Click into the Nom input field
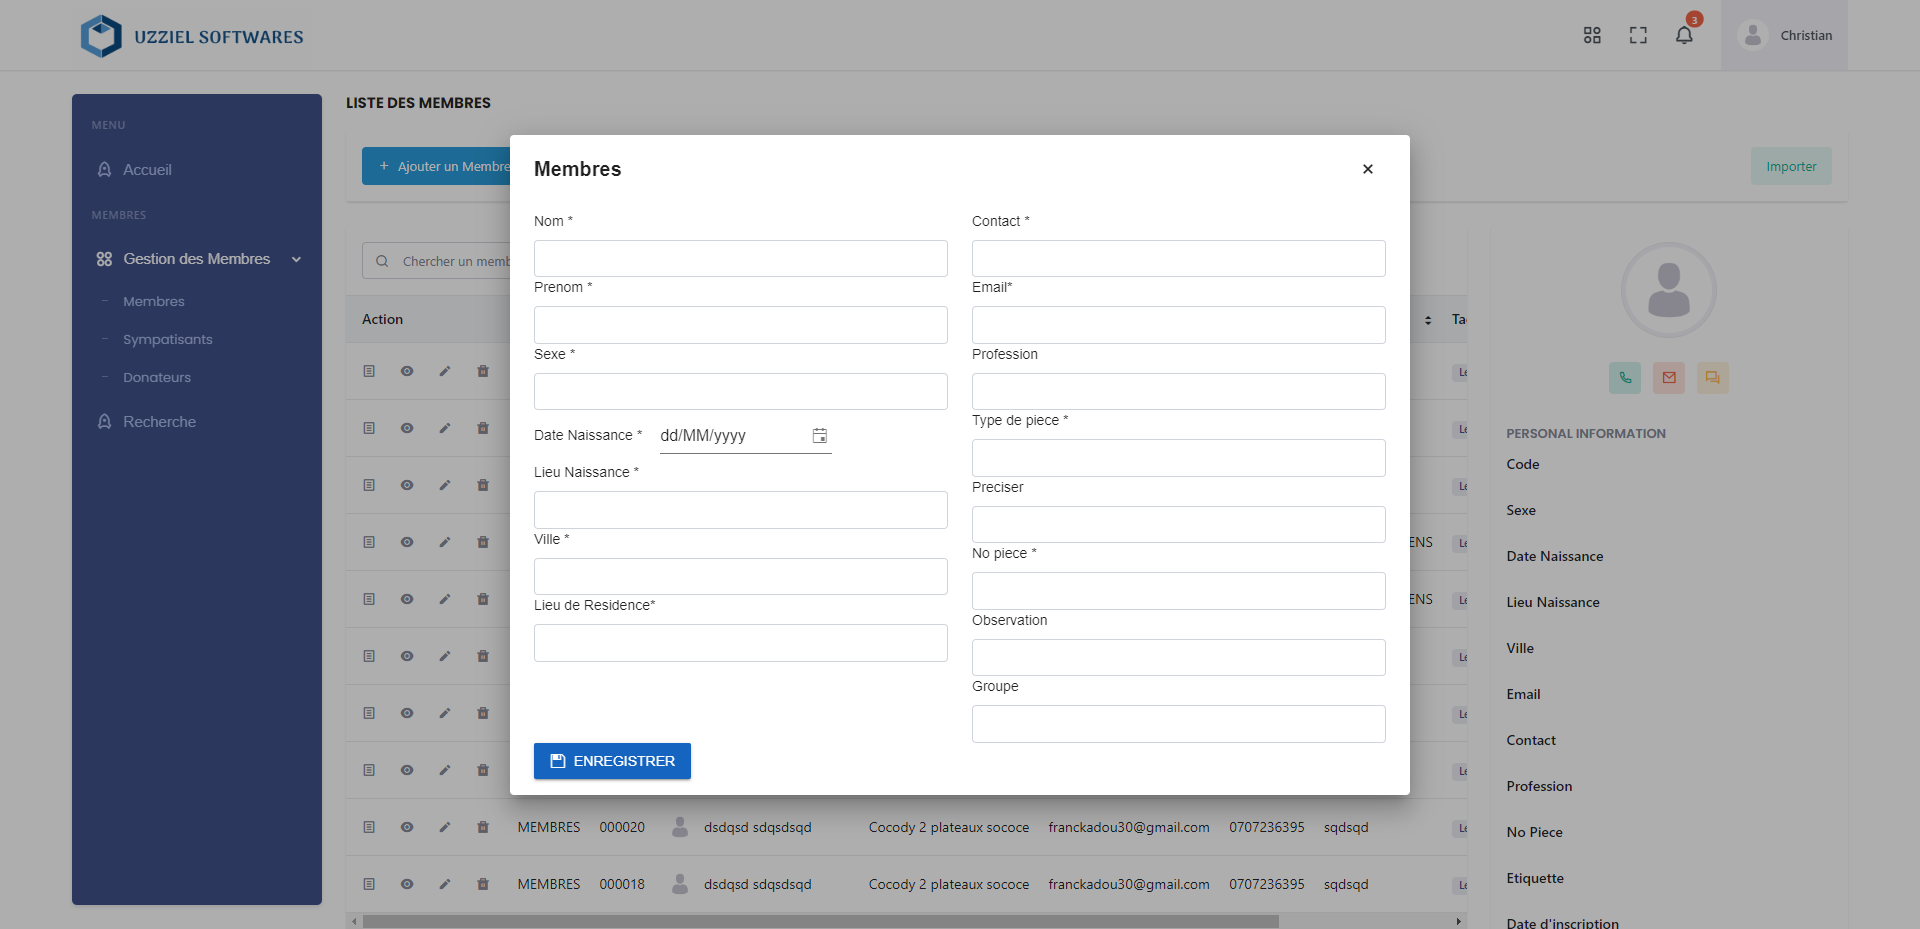Screen dimensions: 1920x929 740,259
